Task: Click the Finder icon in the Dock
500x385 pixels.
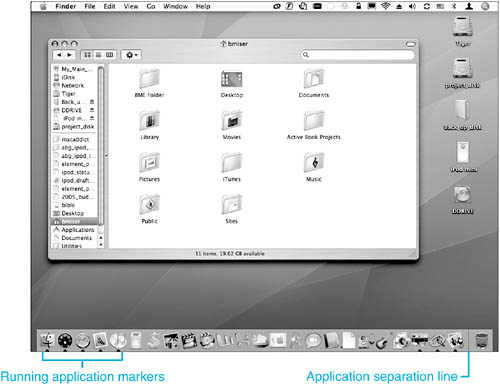Action: 47,340
